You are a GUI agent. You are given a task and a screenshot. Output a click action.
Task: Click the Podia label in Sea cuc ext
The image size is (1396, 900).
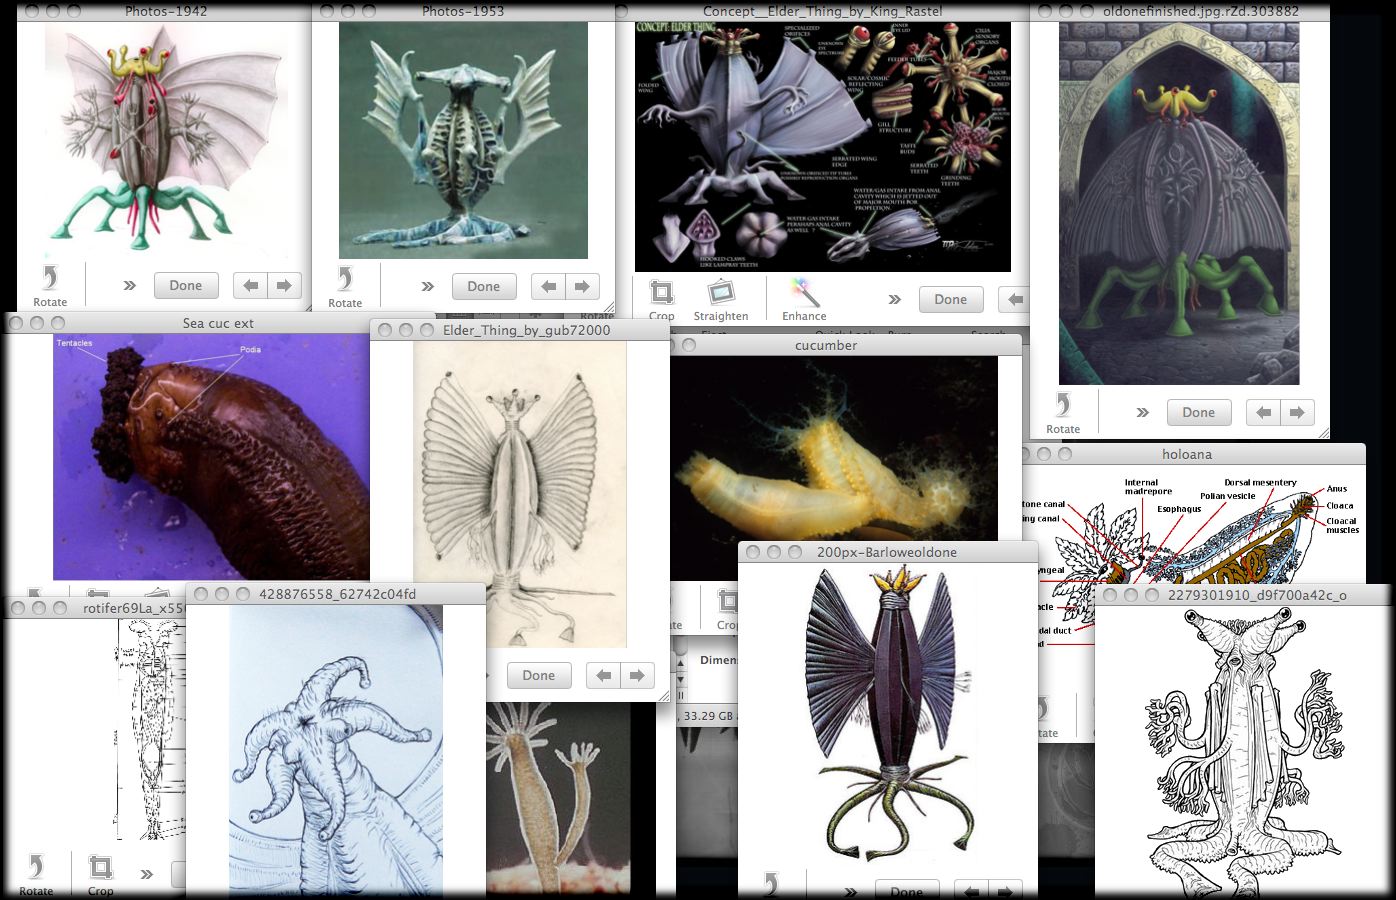[250, 351]
